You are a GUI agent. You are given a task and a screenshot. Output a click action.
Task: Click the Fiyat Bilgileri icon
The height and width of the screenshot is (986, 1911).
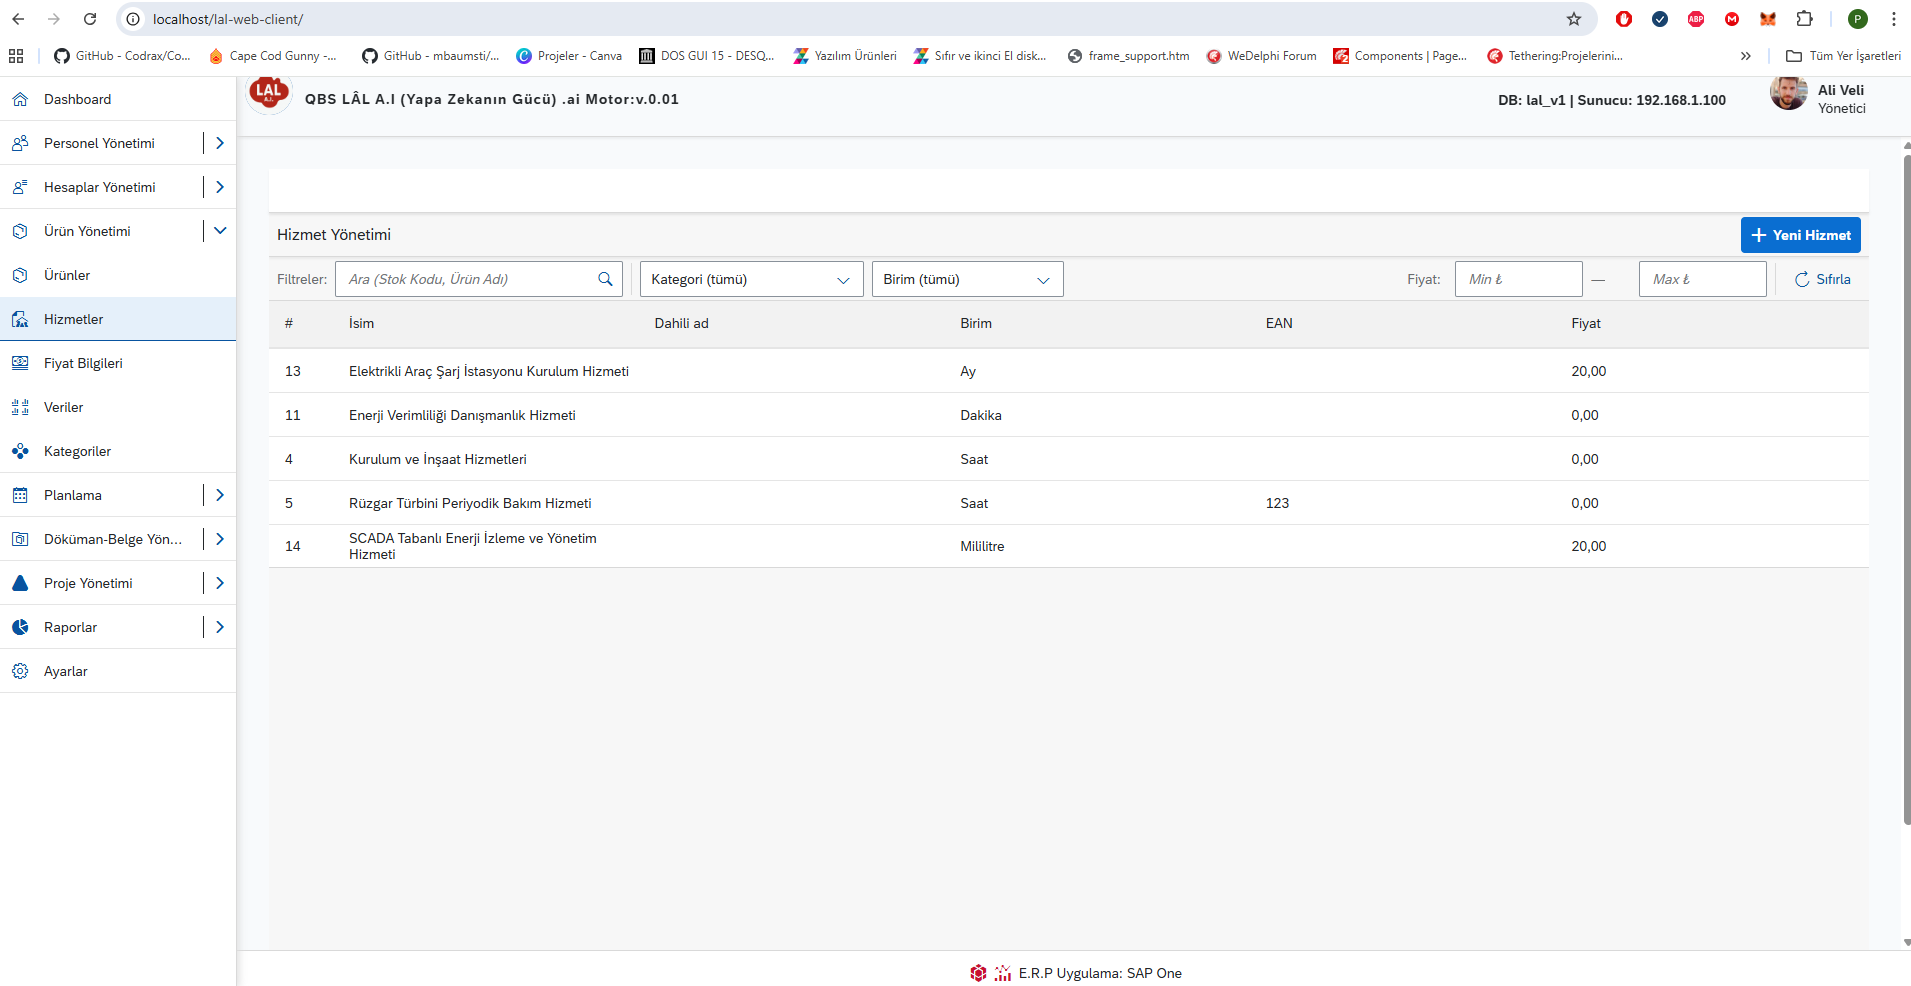click(x=20, y=363)
